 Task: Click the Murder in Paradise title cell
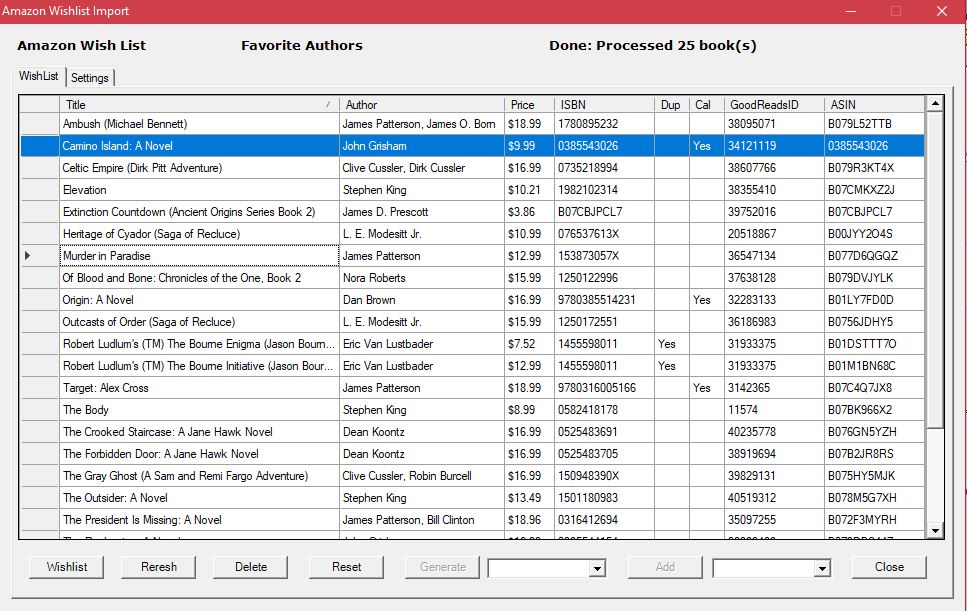[x=199, y=256]
